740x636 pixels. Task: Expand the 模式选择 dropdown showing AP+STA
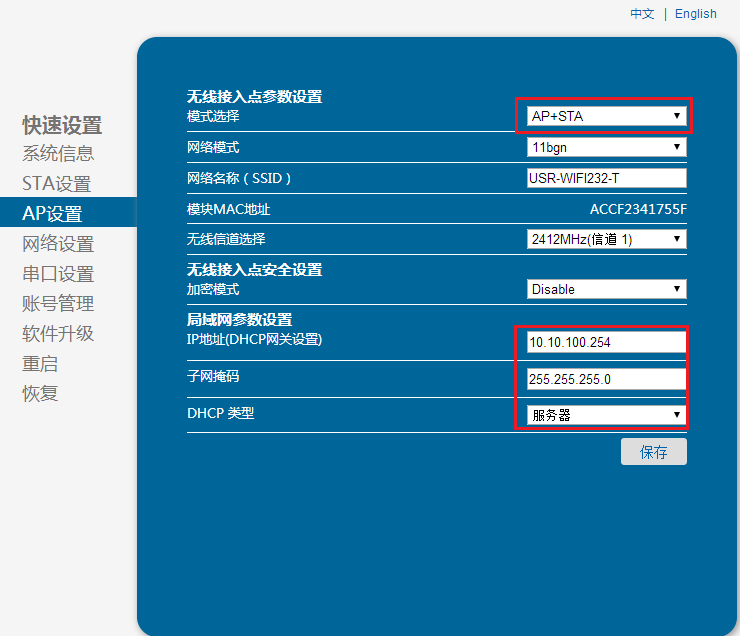coord(606,116)
